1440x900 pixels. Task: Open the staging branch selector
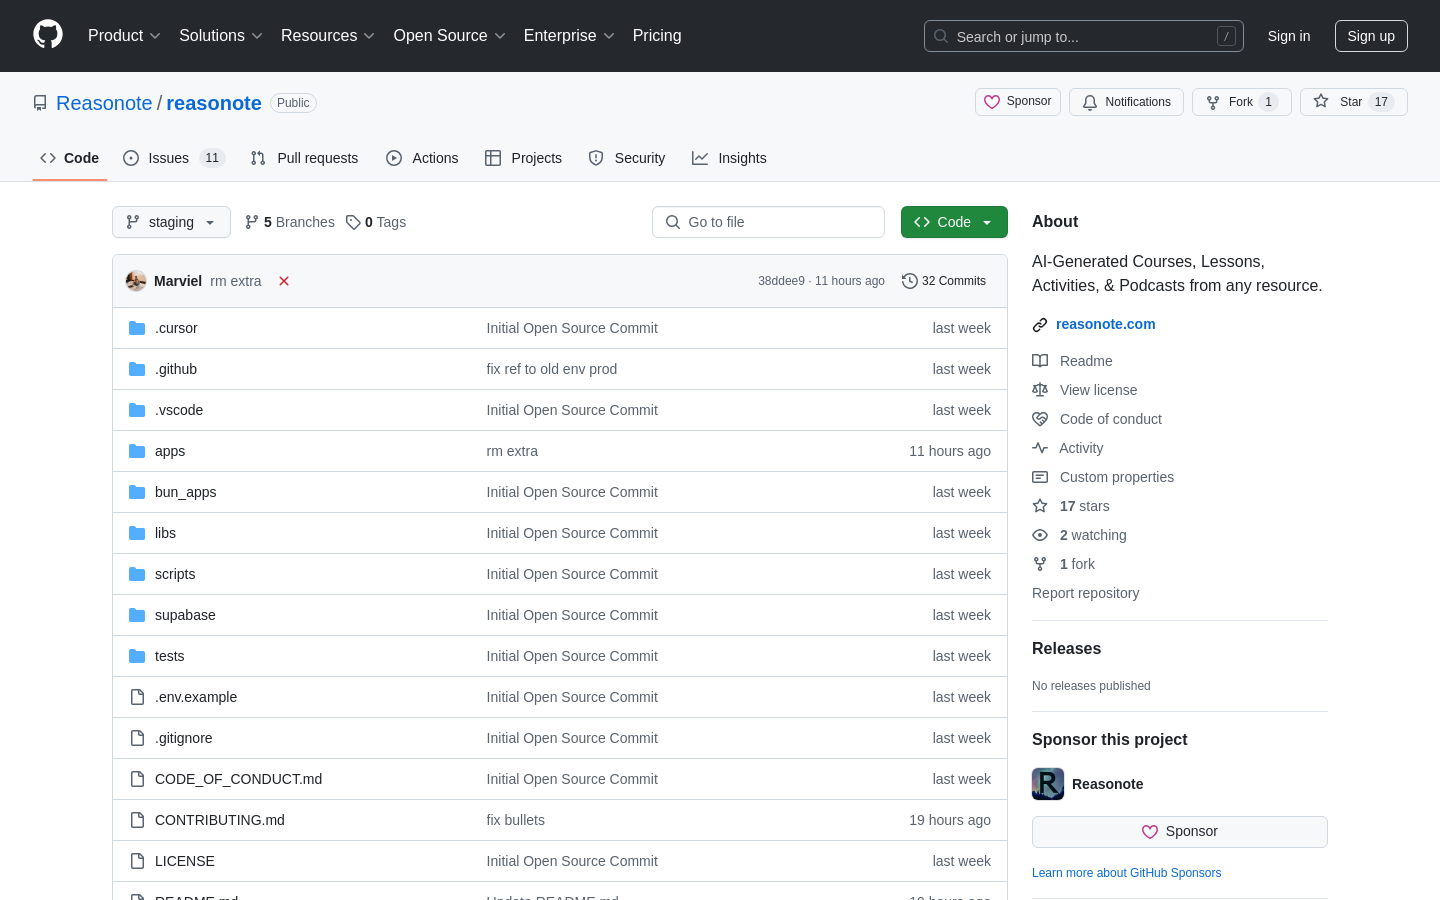[x=171, y=222]
